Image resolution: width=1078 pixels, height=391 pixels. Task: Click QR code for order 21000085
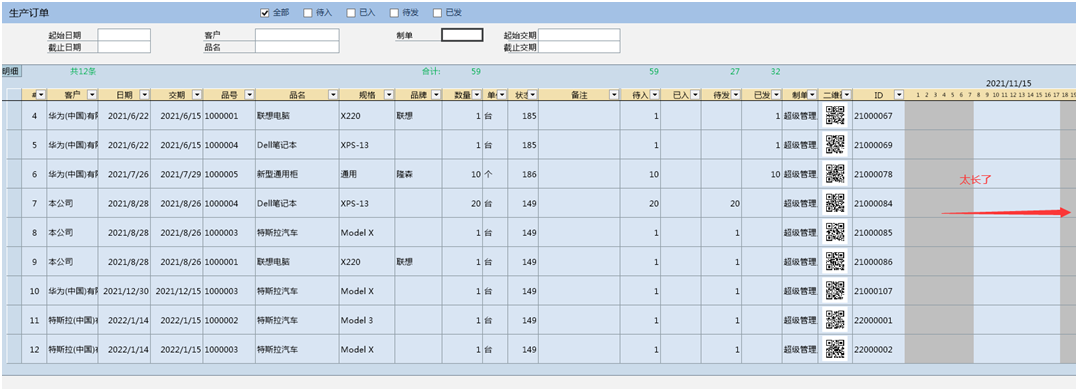(835, 232)
